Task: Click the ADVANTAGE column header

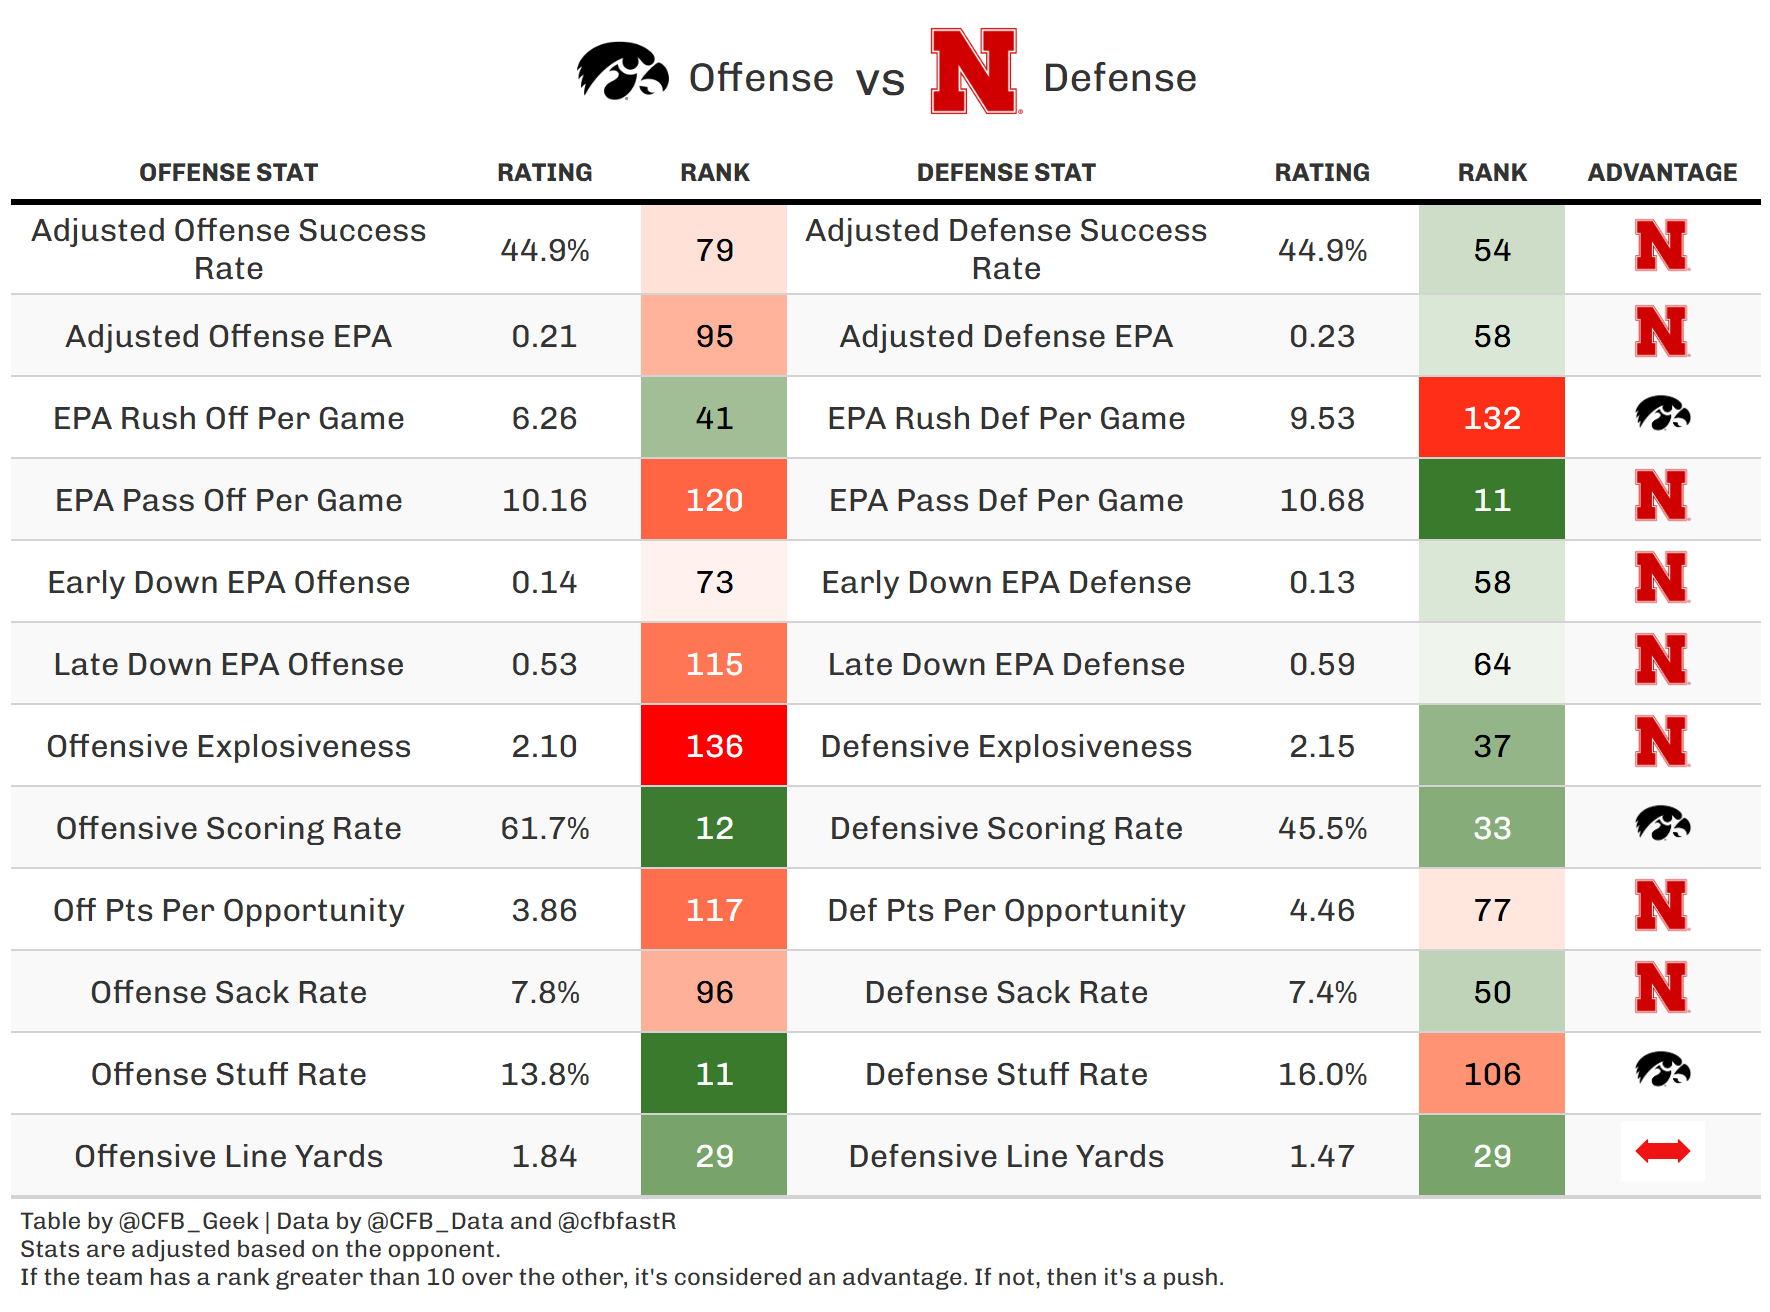Action: tap(1662, 173)
